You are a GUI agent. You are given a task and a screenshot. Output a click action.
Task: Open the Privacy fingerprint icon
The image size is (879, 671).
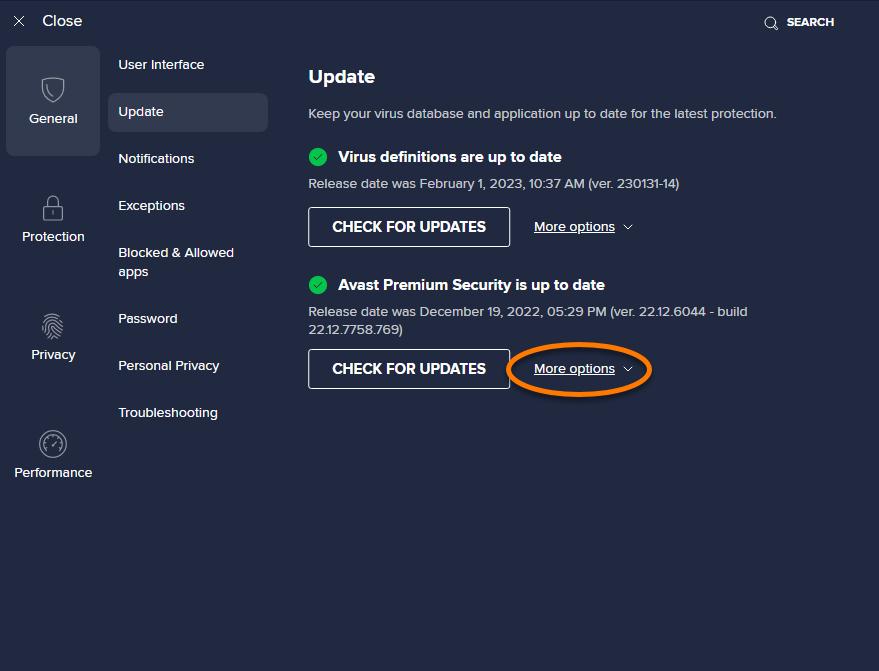tap(53, 326)
